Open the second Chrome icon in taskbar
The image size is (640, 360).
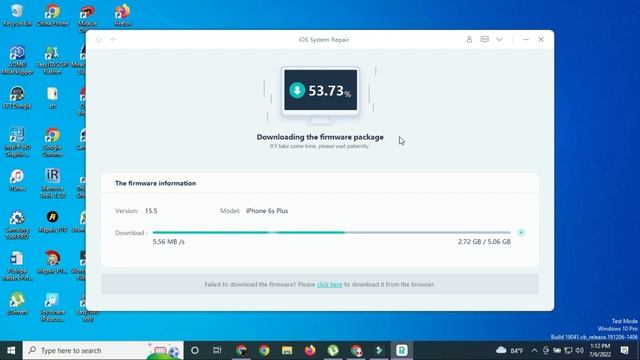[264, 351]
